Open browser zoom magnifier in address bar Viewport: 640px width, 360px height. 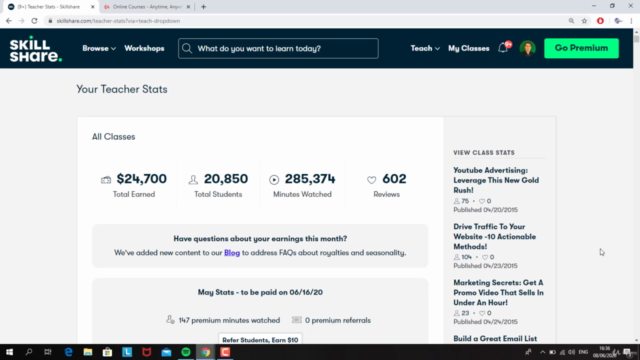571,21
